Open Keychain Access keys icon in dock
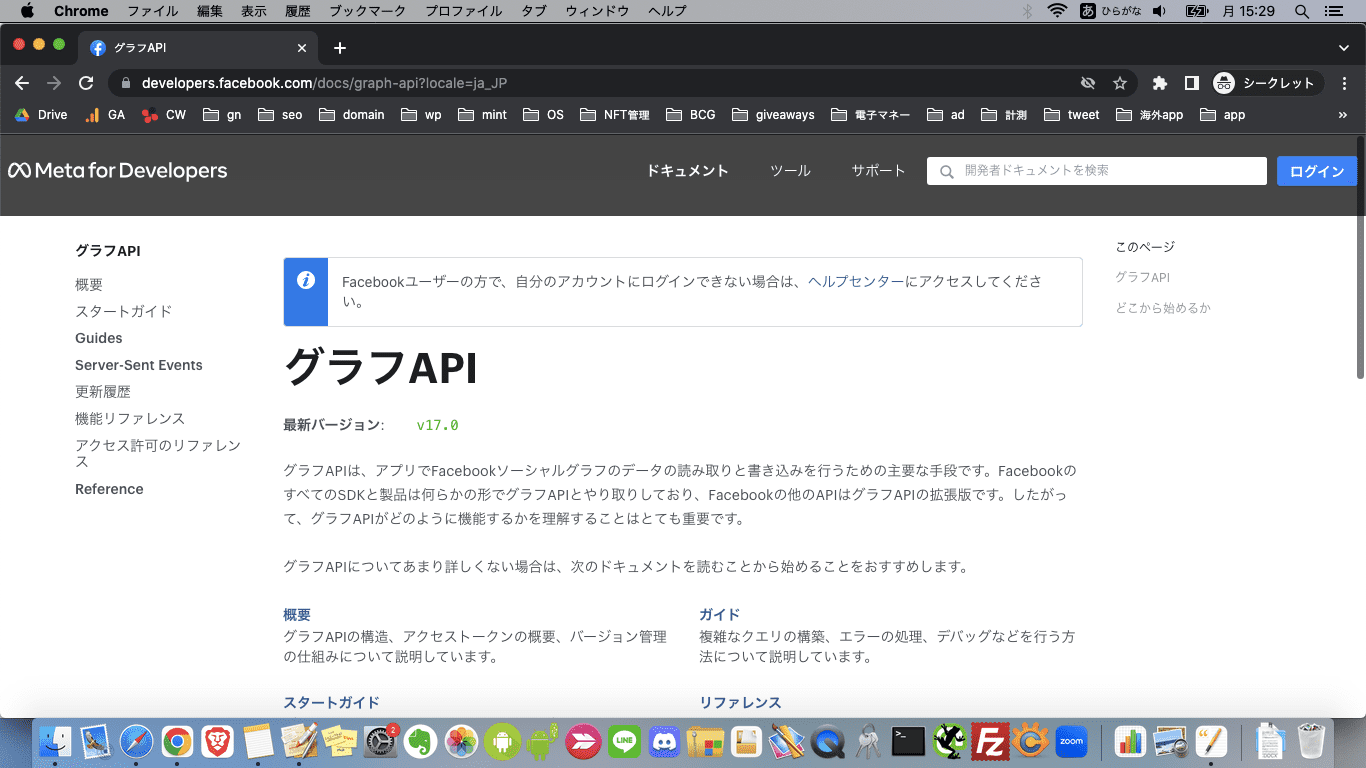 tap(869, 741)
